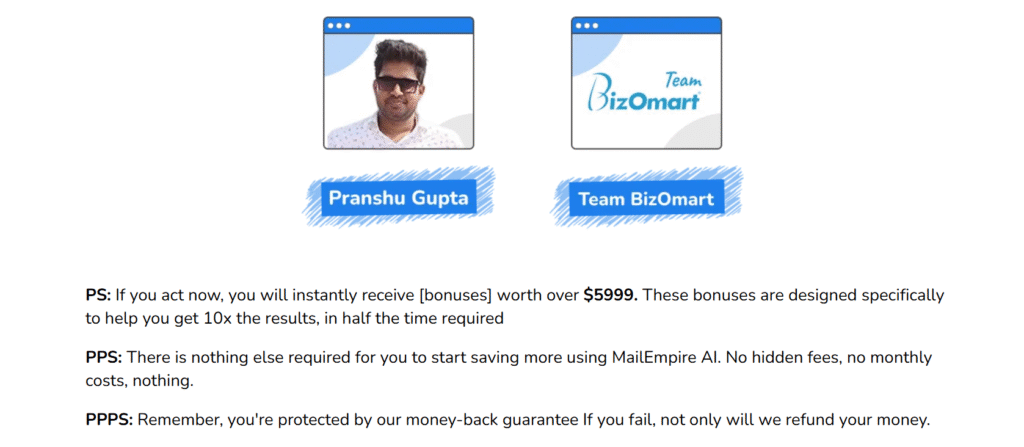Viewport: 1024px width, 447px height.
Task: Click the 'BizOmart' wordmark inside the logo
Action: [x=644, y=100]
